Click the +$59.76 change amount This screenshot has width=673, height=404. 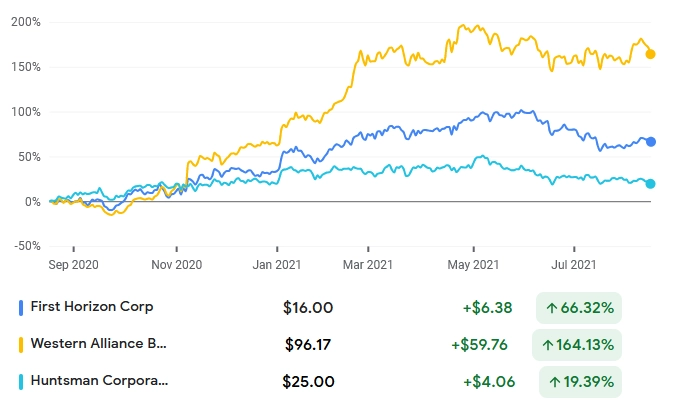coord(479,344)
